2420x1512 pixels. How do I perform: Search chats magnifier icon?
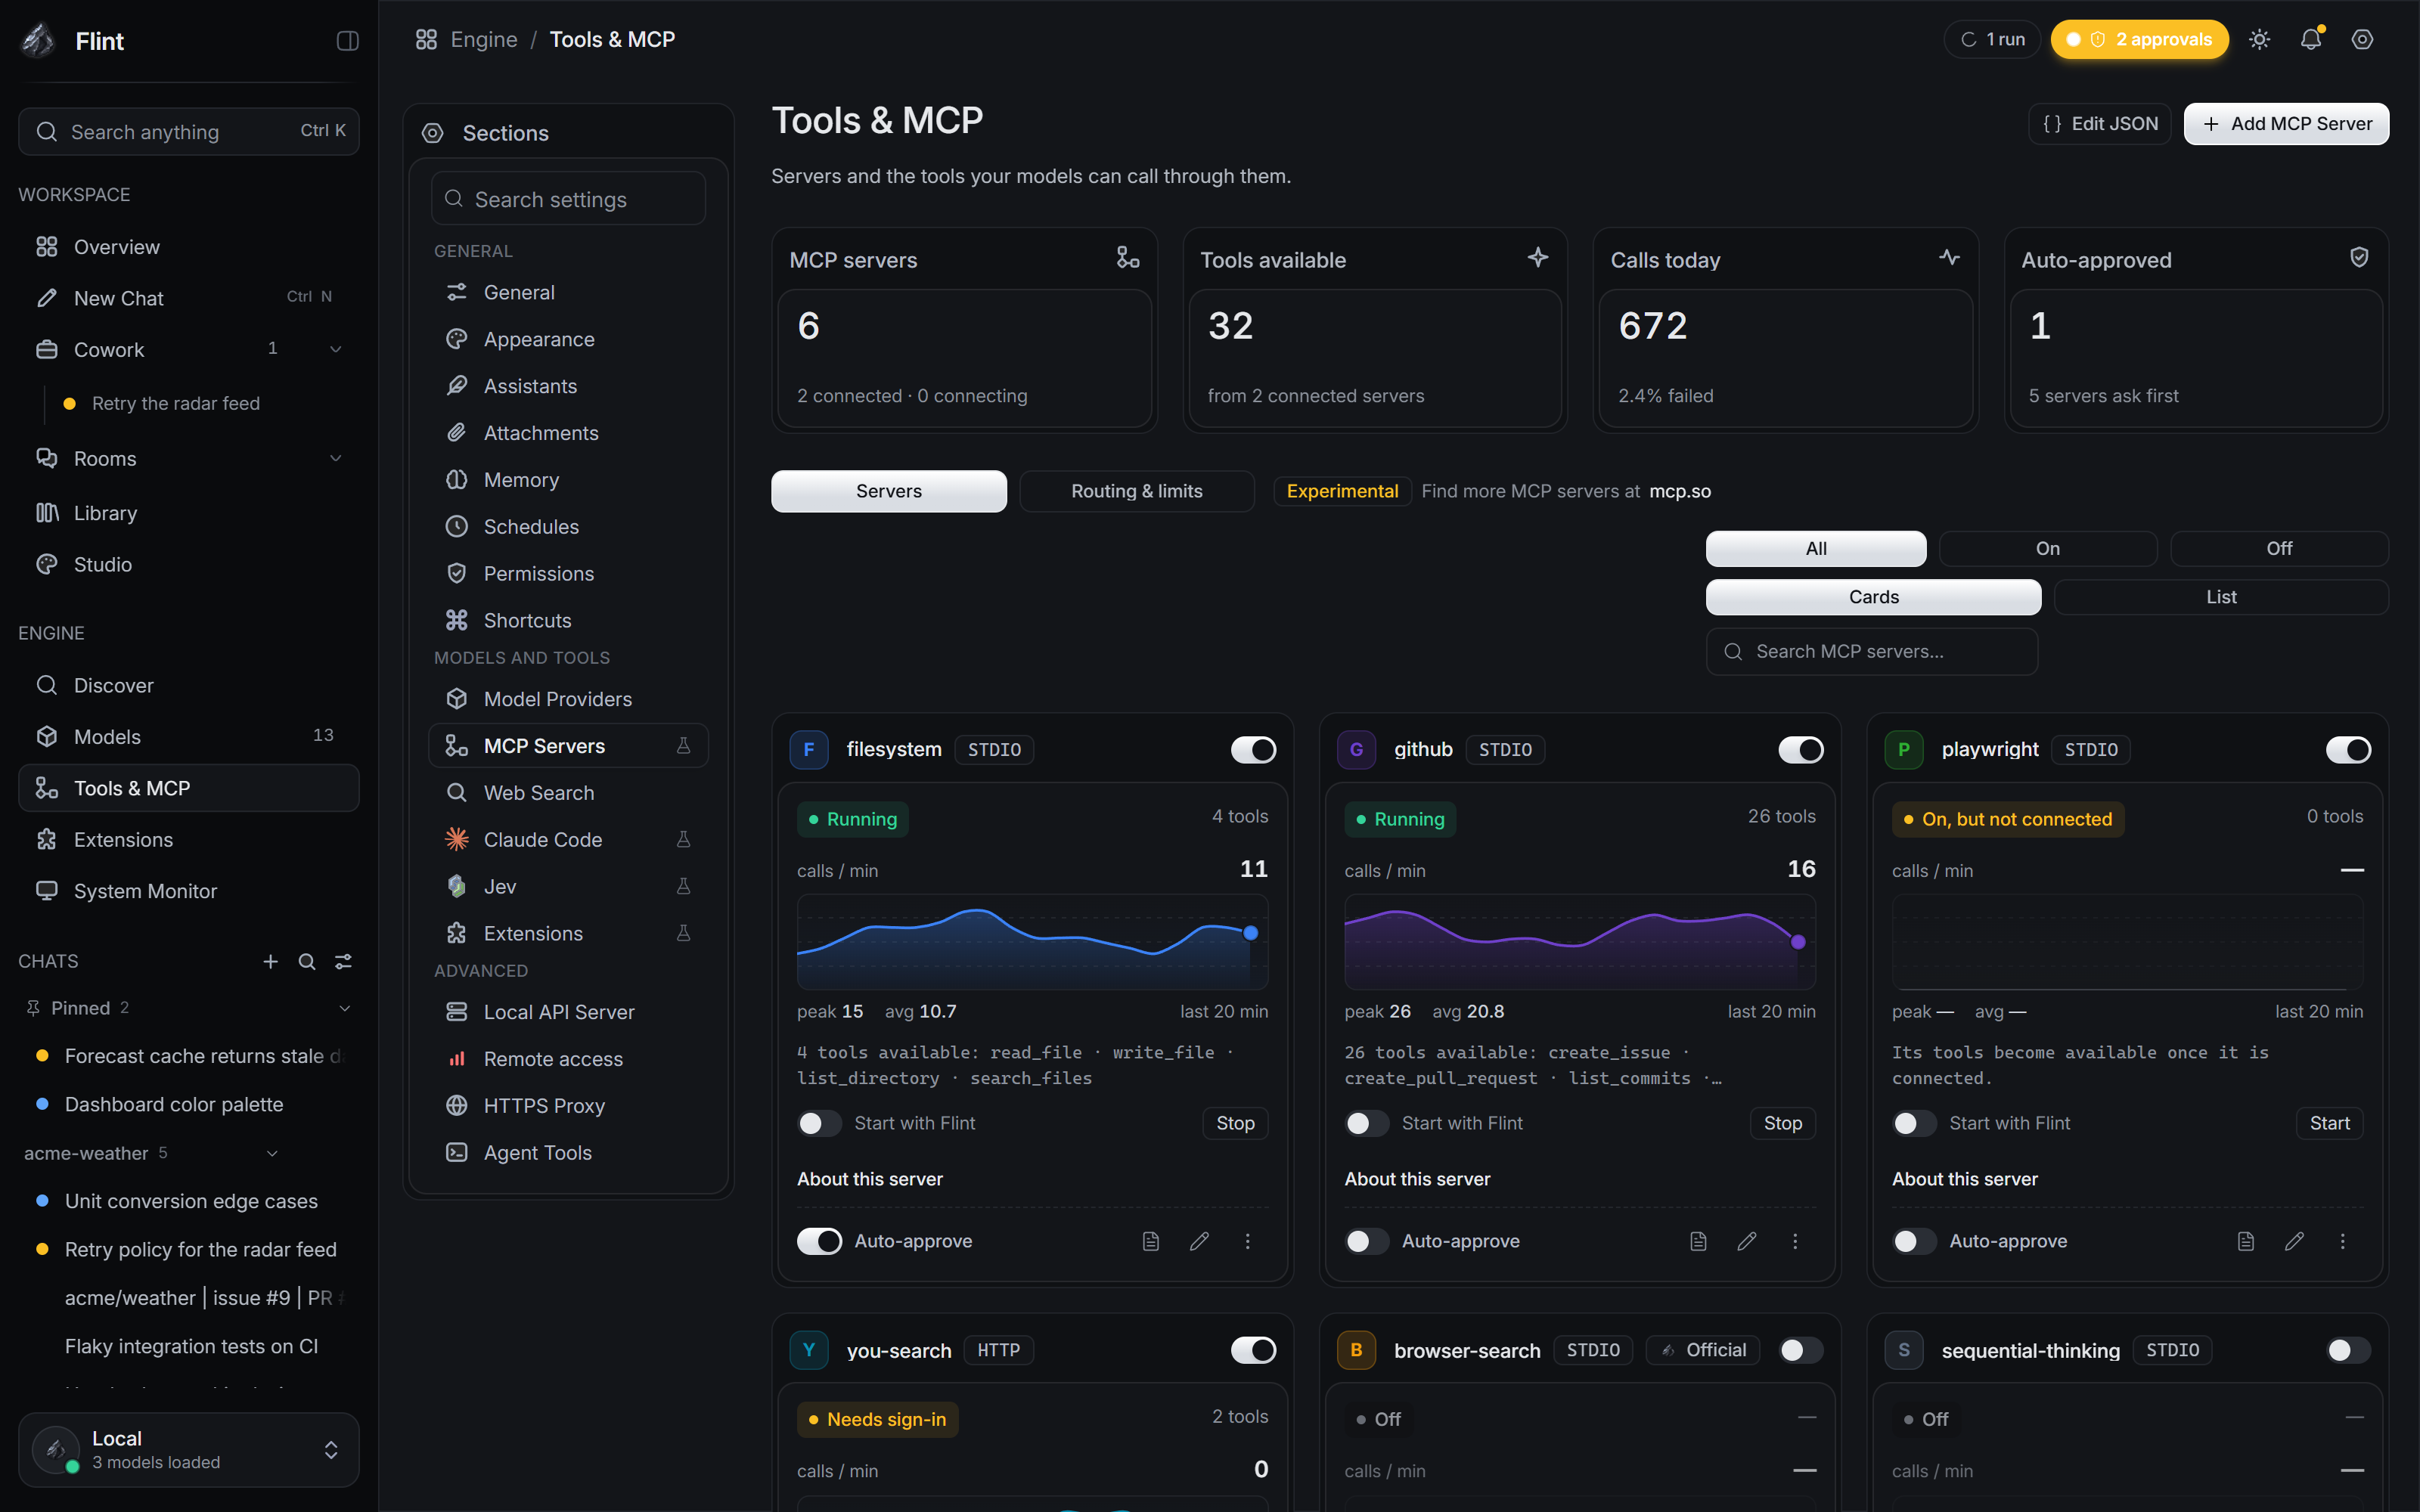[307, 961]
